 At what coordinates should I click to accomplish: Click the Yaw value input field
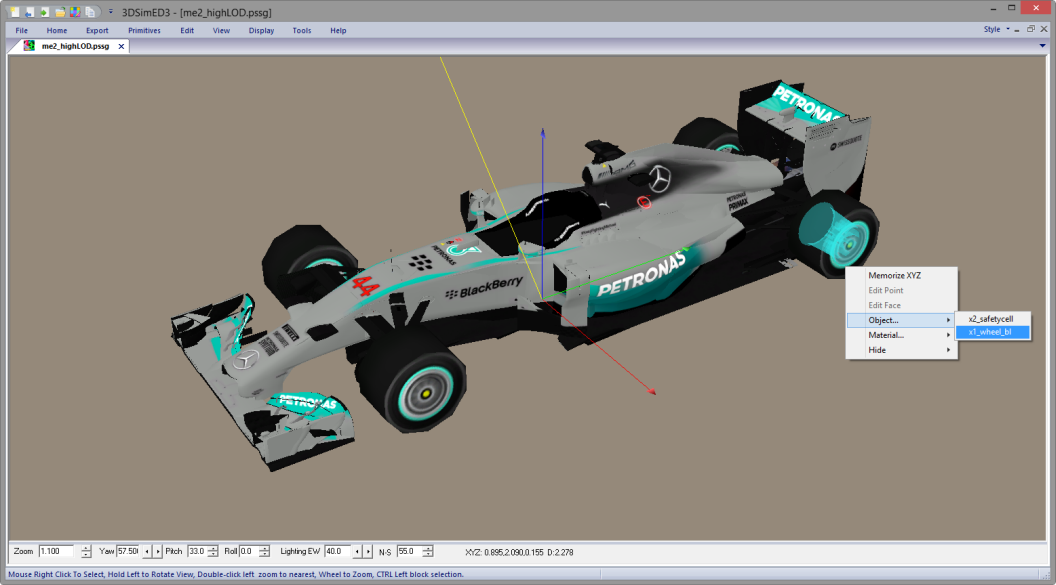pos(128,551)
